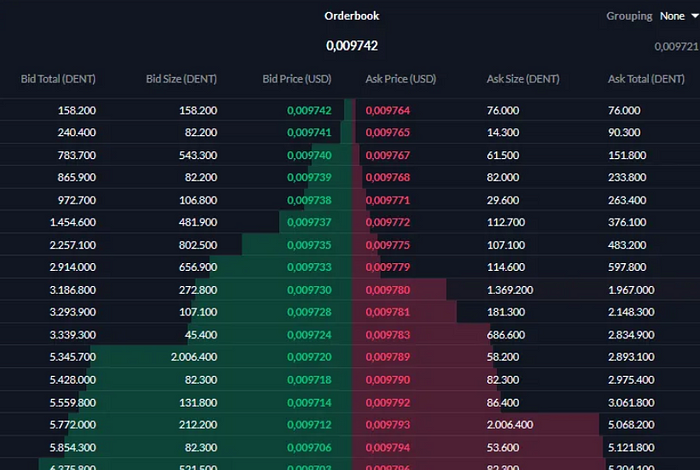Viewport: 700px width, 470px height.
Task: Select ask price 0,009779
Action: pyautogui.click(x=388, y=267)
